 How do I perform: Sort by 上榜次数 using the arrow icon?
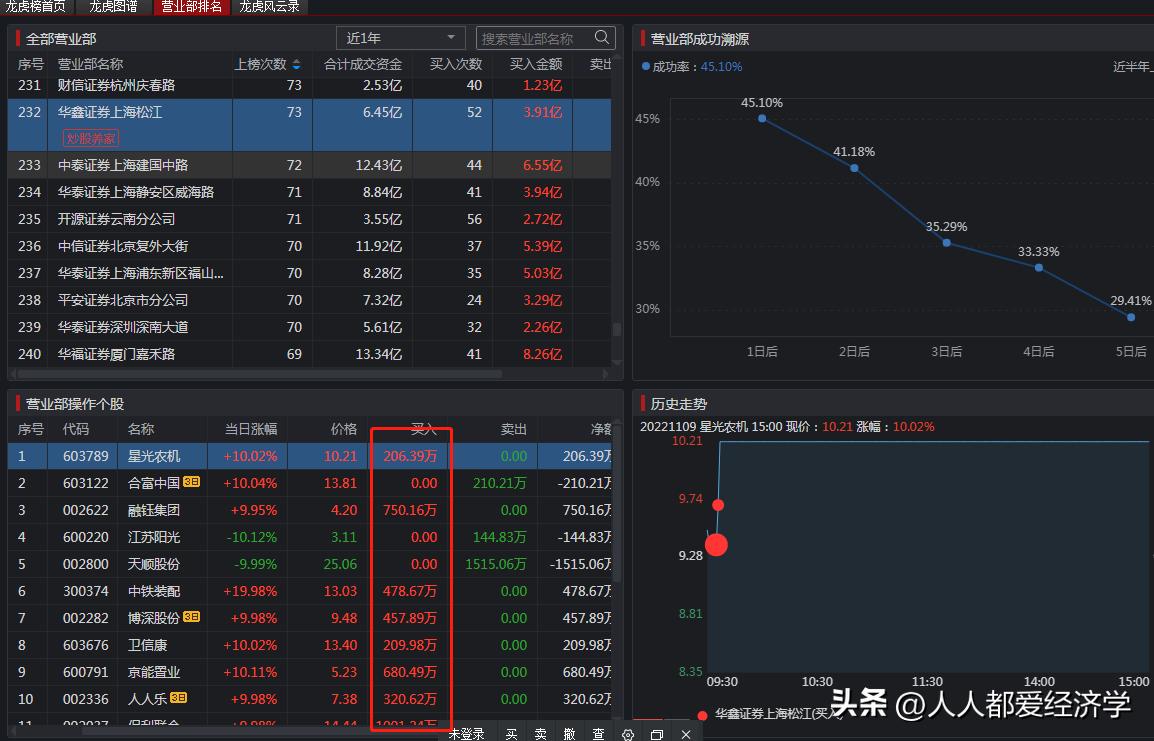click(296, 65)
